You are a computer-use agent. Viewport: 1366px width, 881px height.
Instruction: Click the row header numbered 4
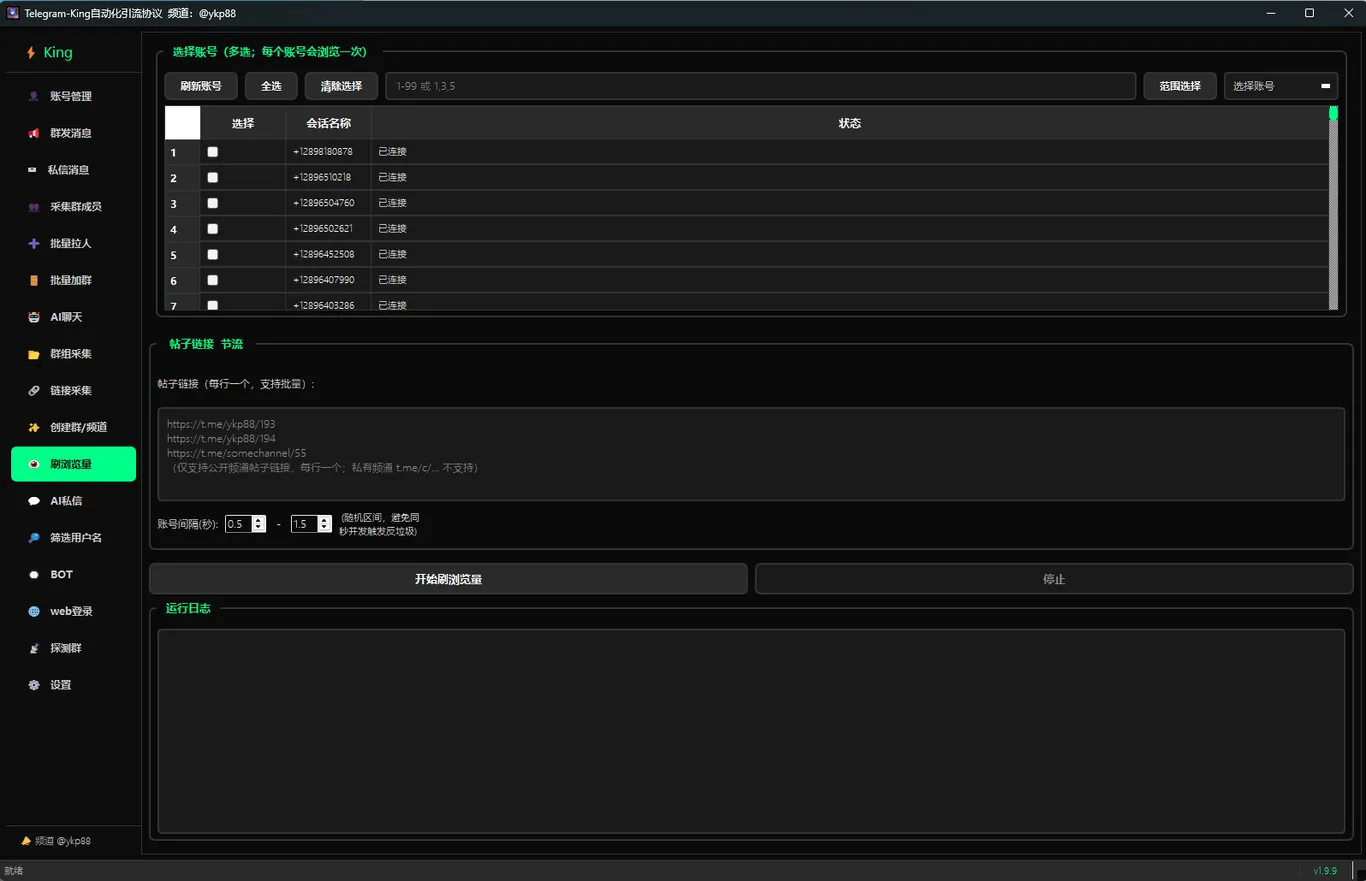click(183, 229)
